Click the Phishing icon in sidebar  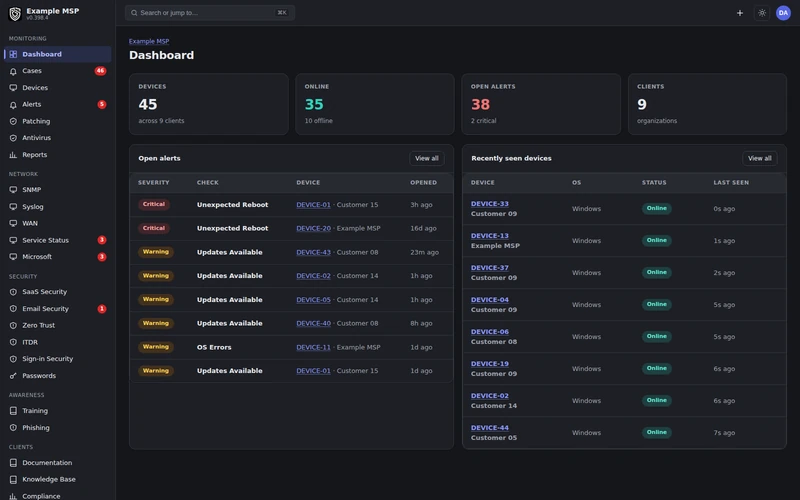13,428
